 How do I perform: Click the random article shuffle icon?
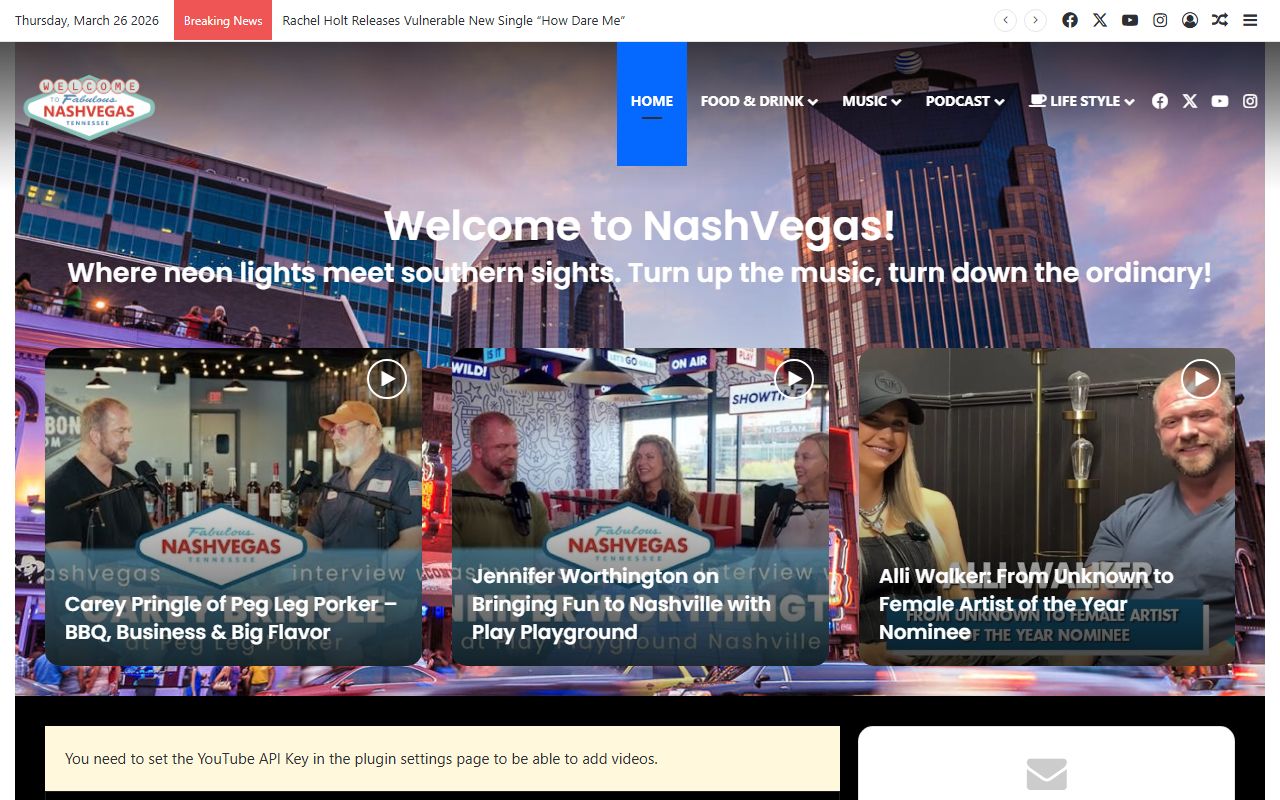click(1220, 20)
